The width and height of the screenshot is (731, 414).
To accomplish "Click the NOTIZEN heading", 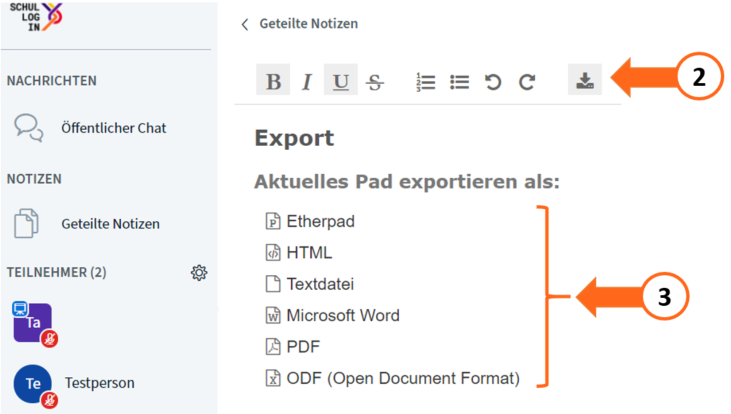I will tap(34, 179).
